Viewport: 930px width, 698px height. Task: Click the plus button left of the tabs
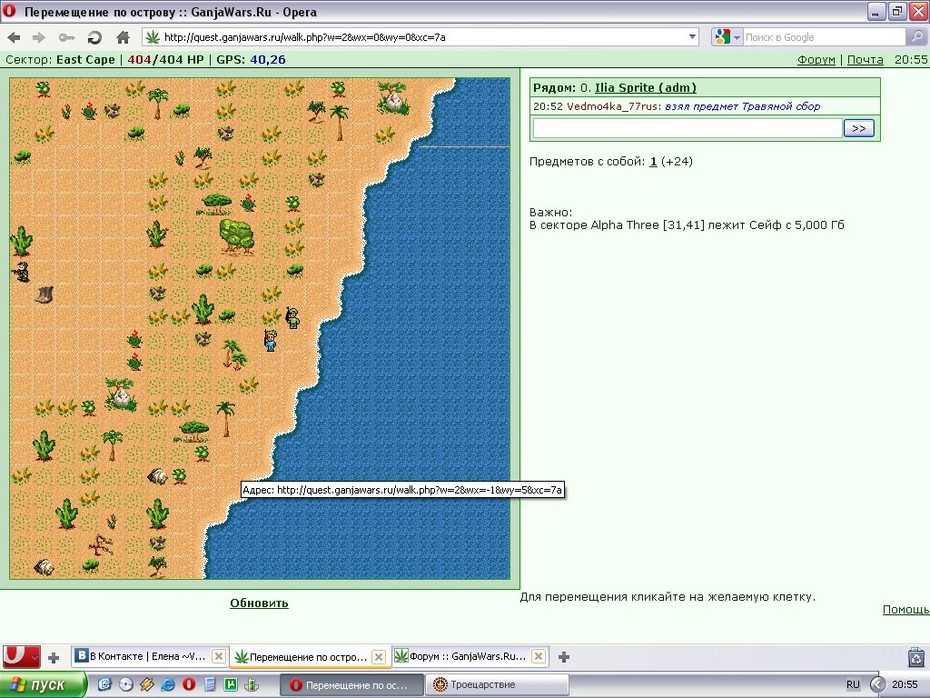click(53, 657)
